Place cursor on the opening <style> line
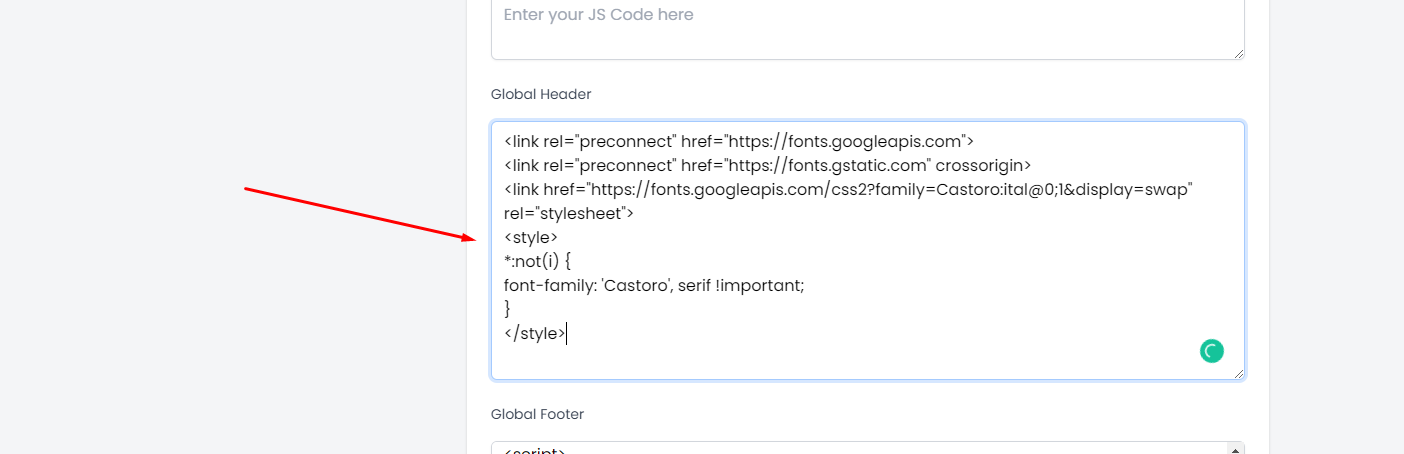Image resolution: width=1404 pixels, height=454 pixels. pos(531,237)
